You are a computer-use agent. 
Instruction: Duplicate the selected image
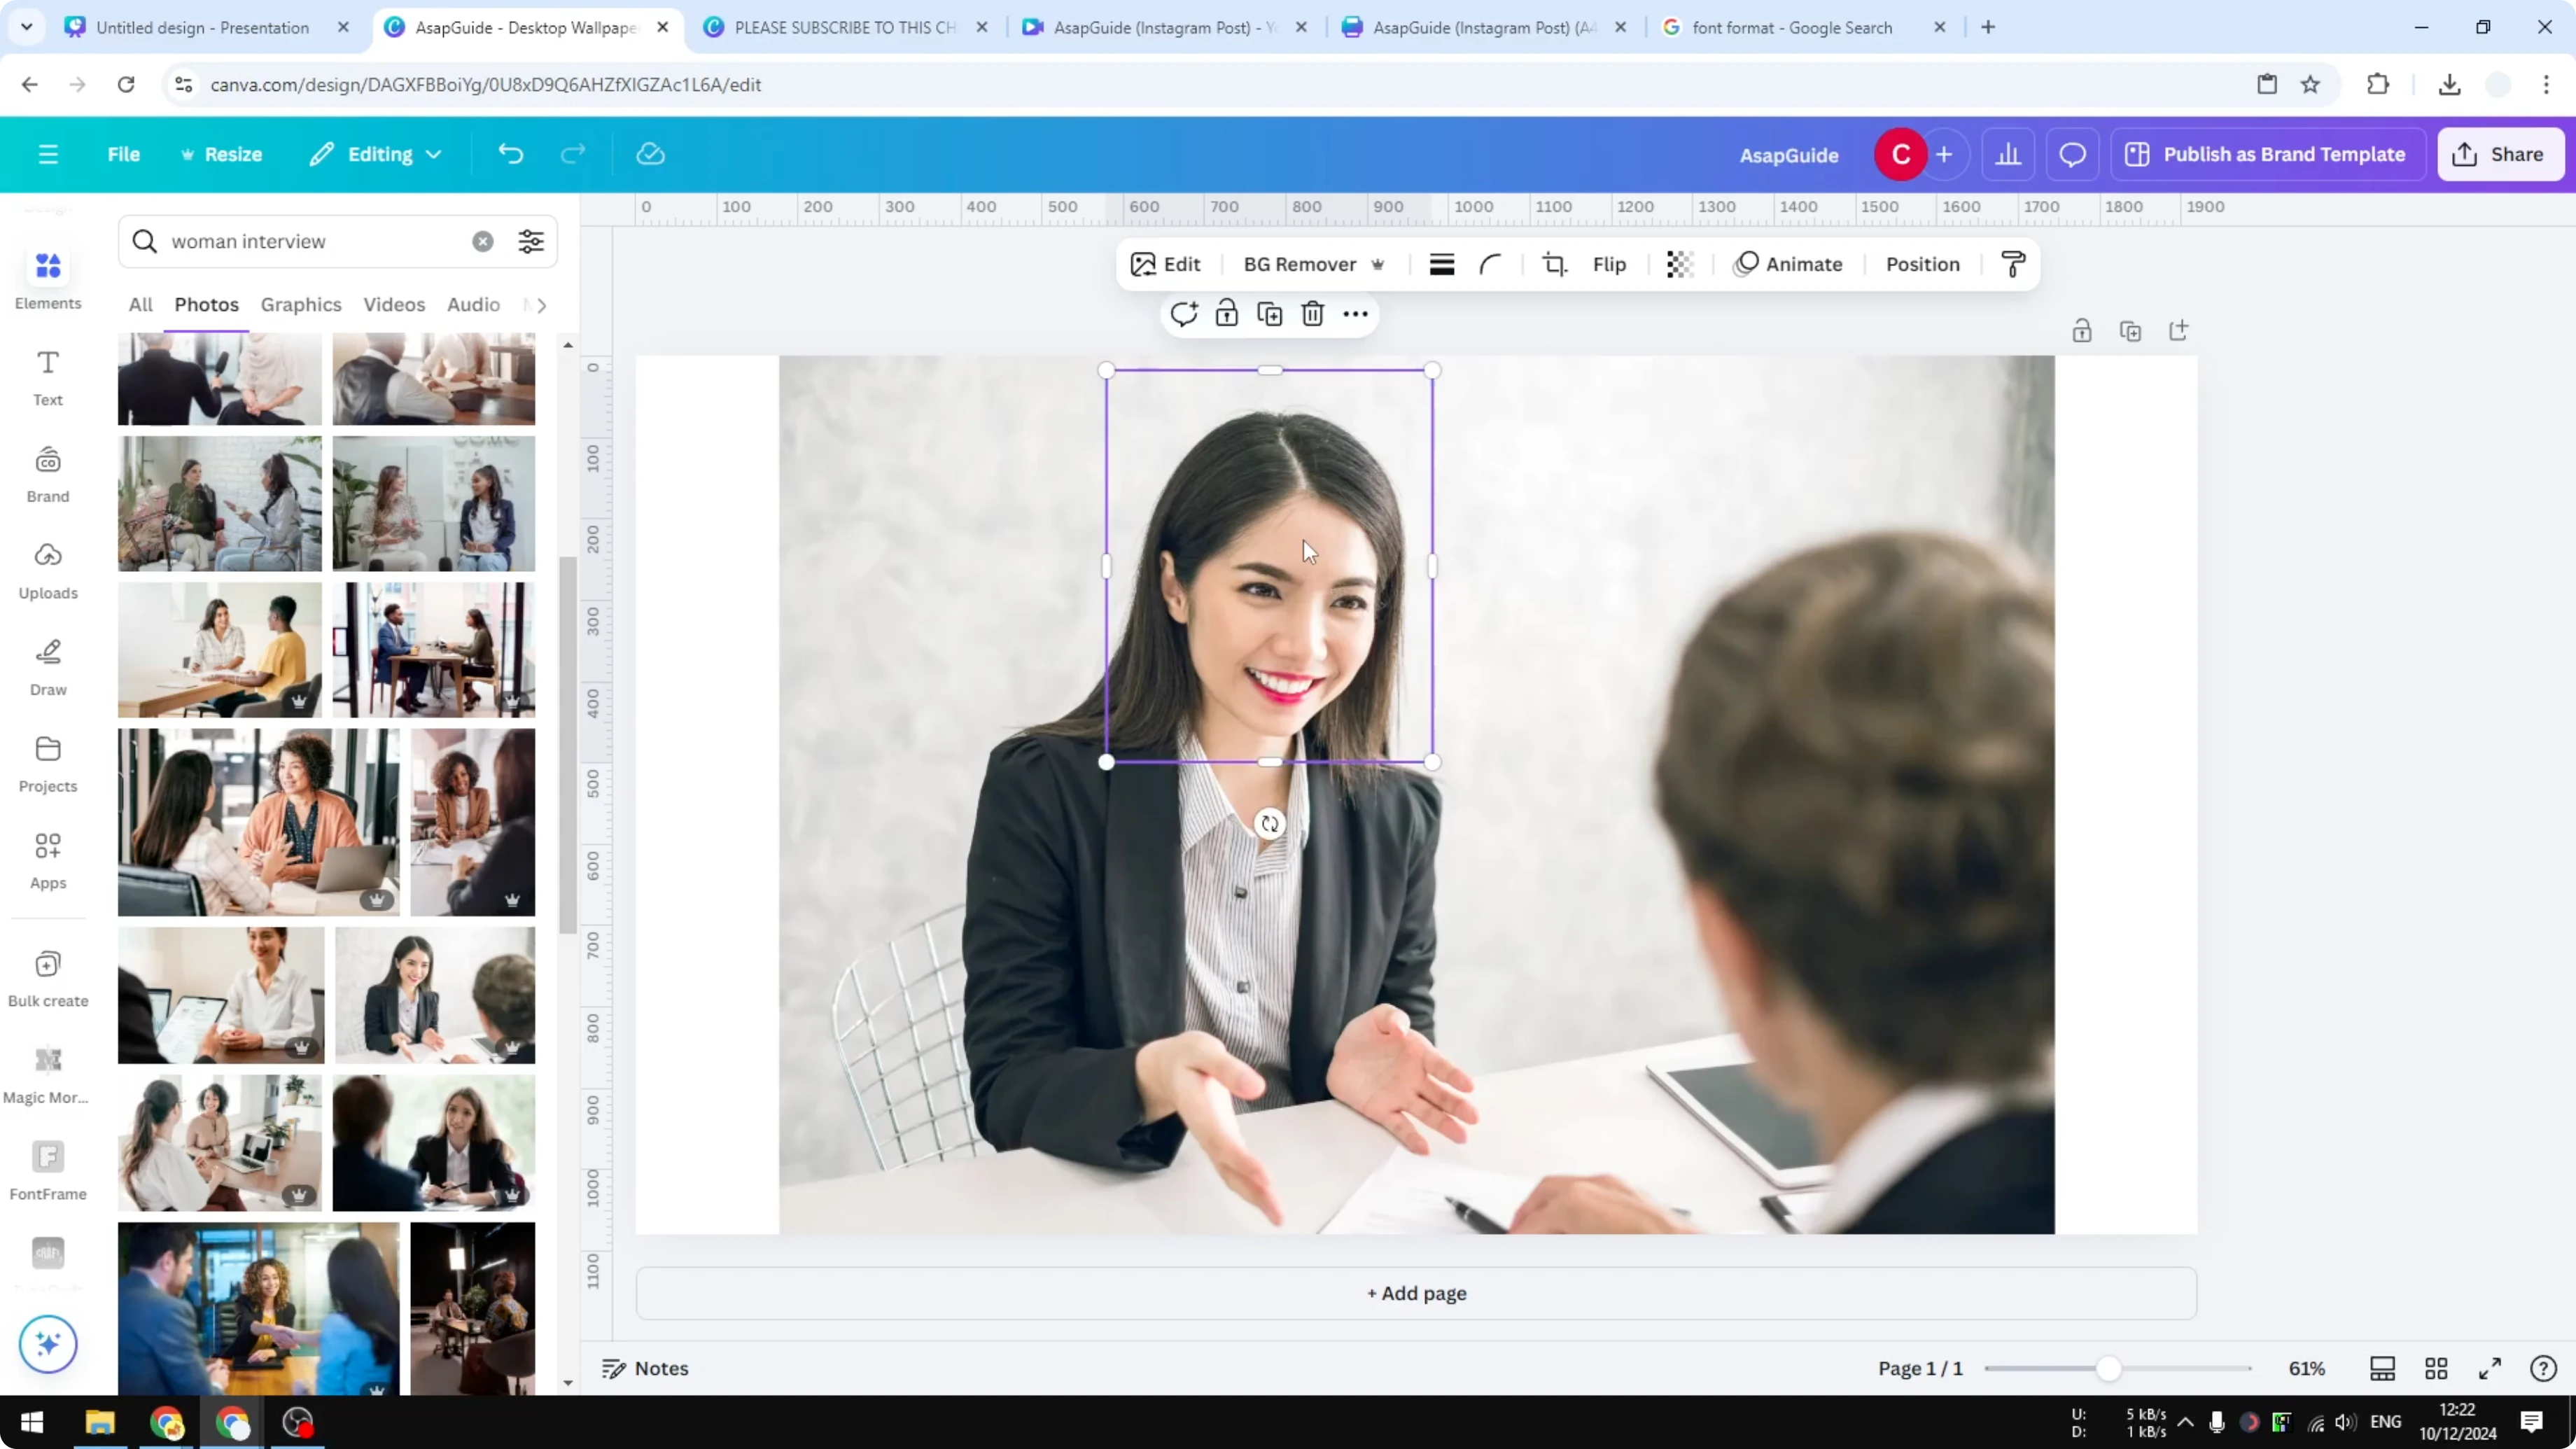click(x=1268, y=313)
